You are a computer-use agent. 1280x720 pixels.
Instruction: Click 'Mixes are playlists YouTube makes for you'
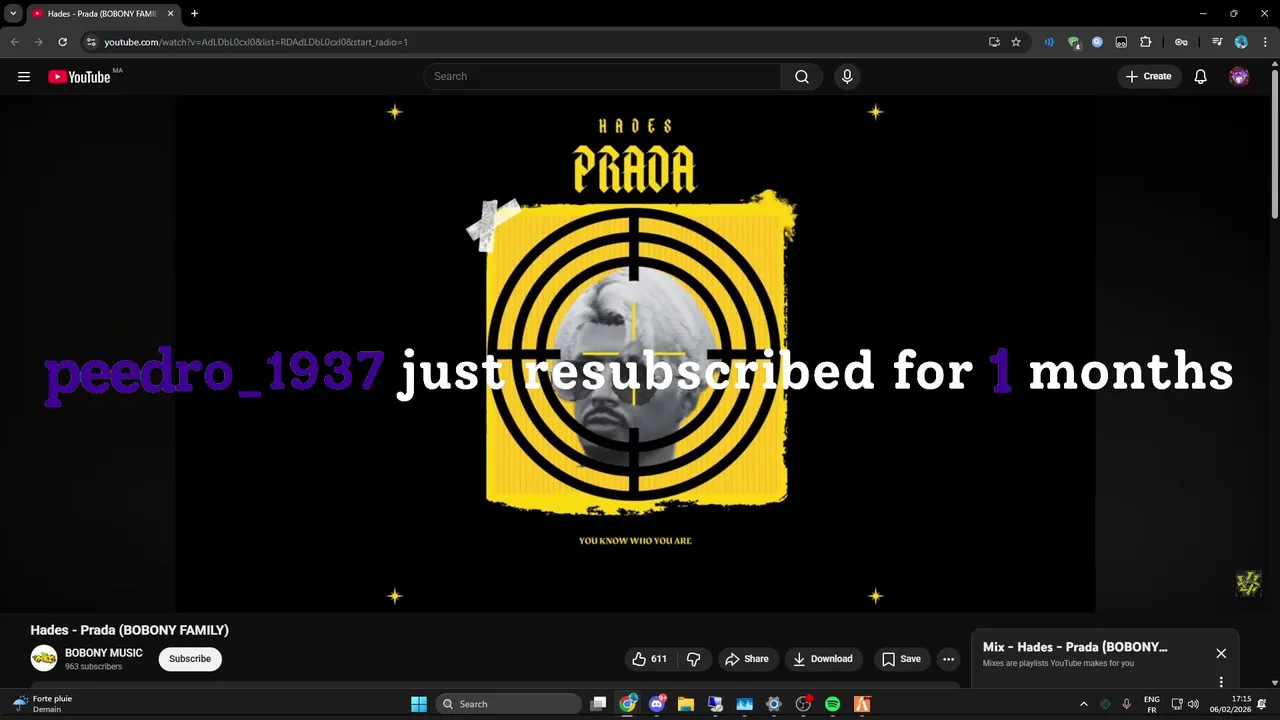coord(1058,663)
